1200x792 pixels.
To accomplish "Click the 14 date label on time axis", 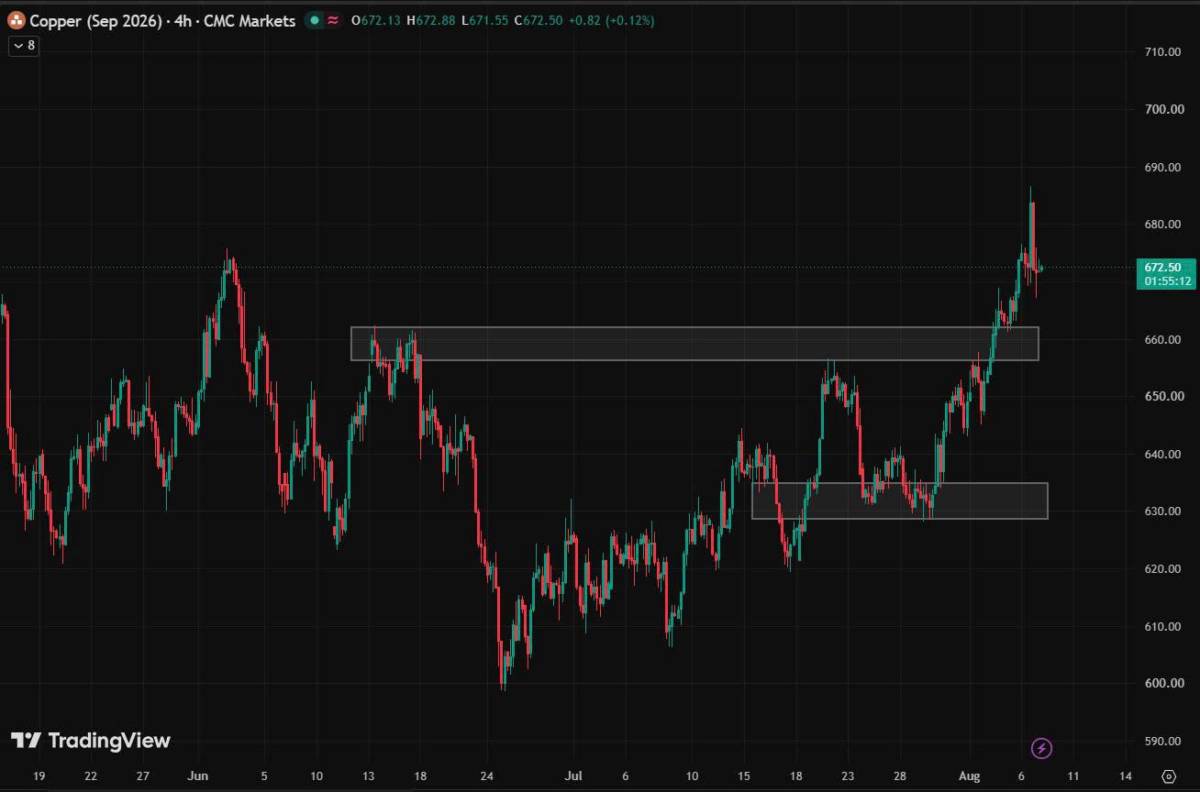I will click(1125, 776).
